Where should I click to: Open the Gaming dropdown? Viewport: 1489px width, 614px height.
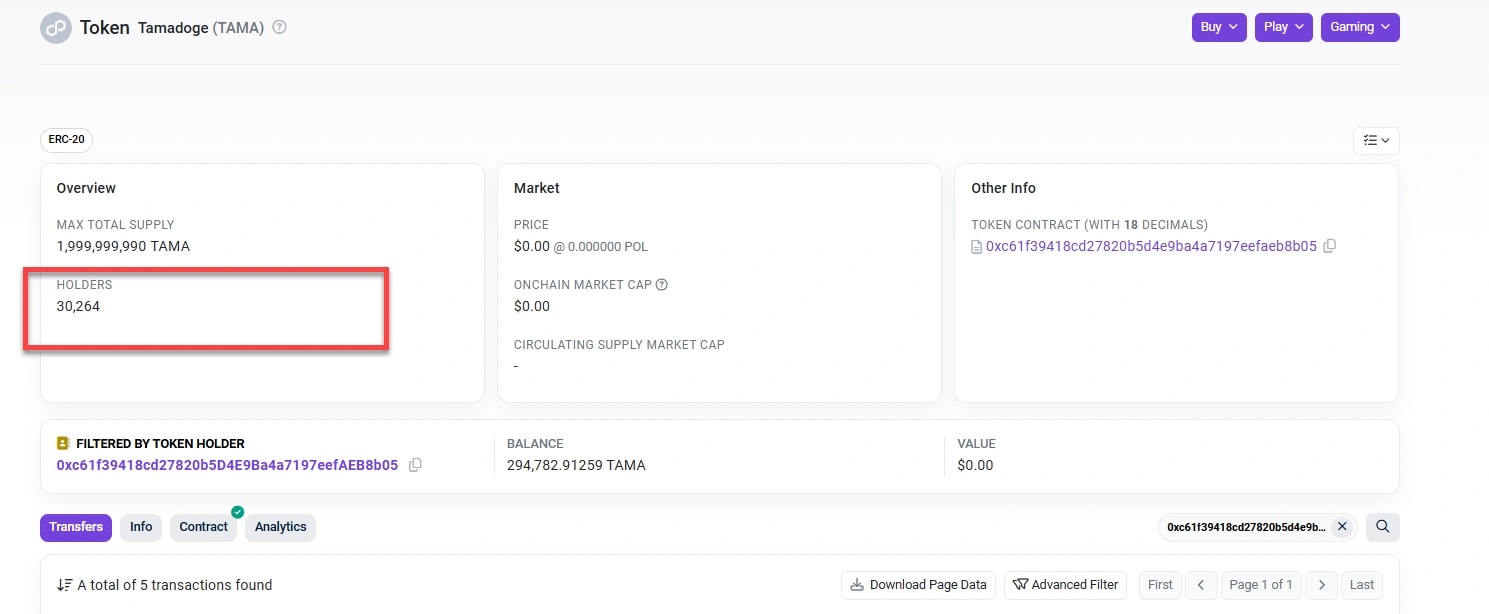coord(1360,27)
